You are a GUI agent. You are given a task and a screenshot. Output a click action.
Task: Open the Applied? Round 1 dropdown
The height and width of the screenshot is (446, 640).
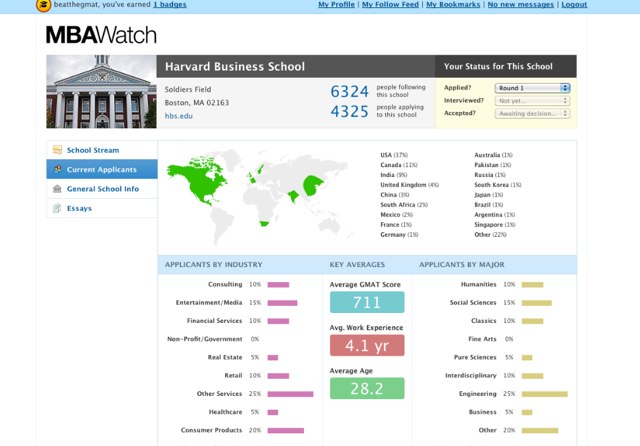tap(532, 88)
